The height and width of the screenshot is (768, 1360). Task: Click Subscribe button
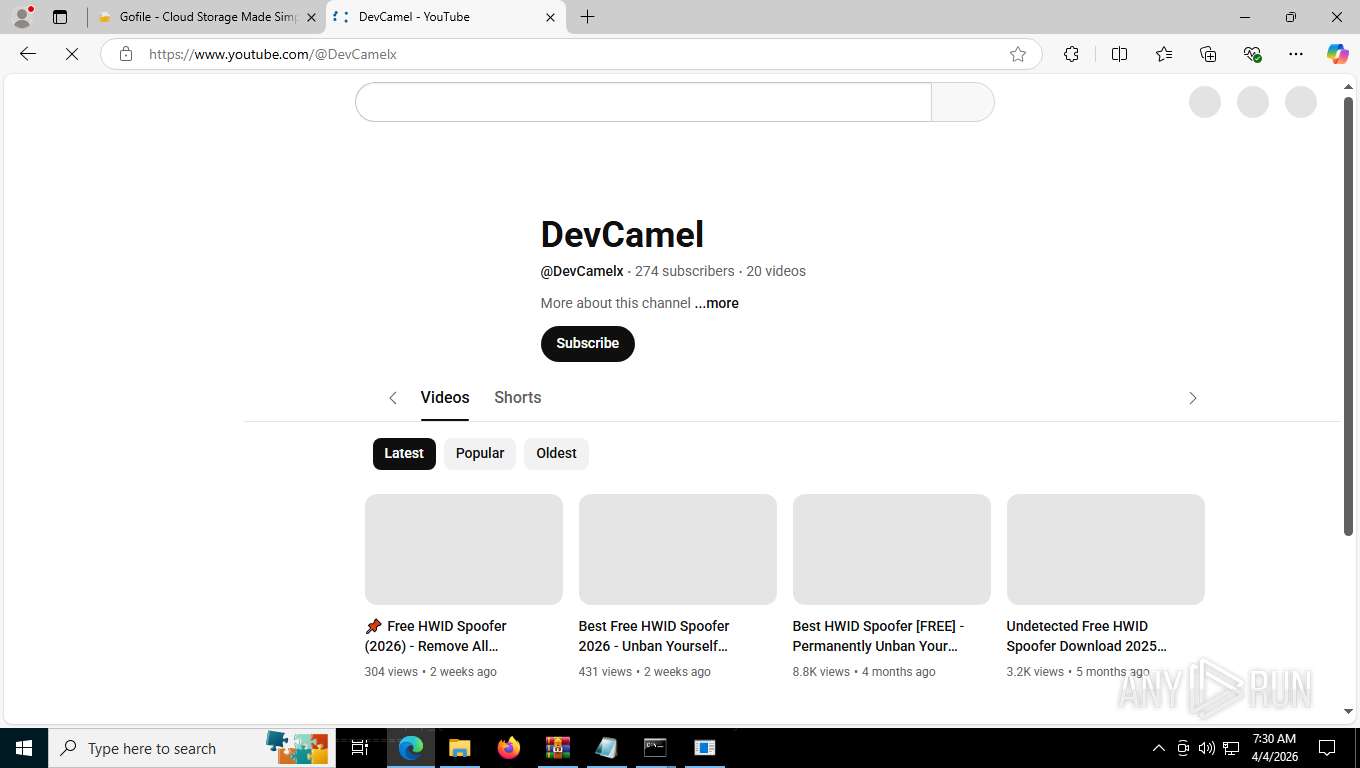point(588,343)
